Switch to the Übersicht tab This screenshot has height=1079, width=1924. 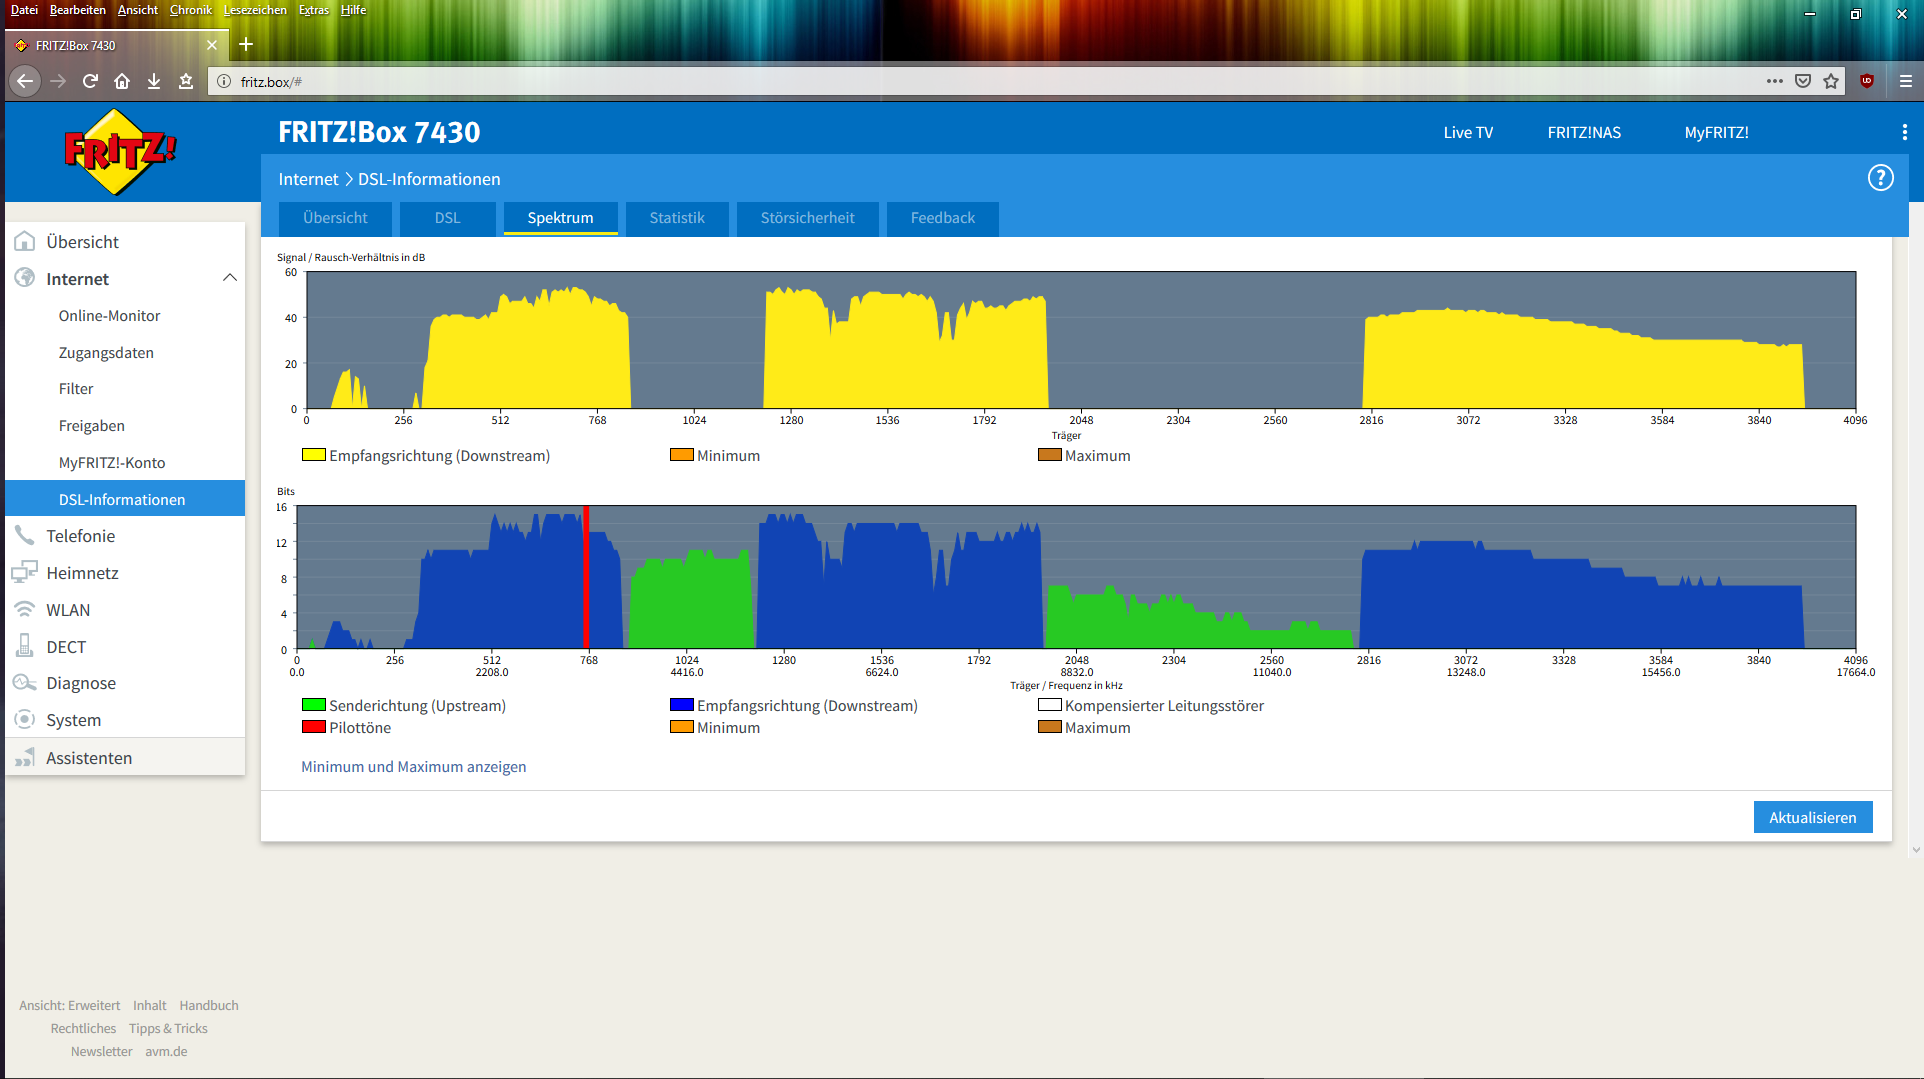pyautogui.click(x=335, y=218)
